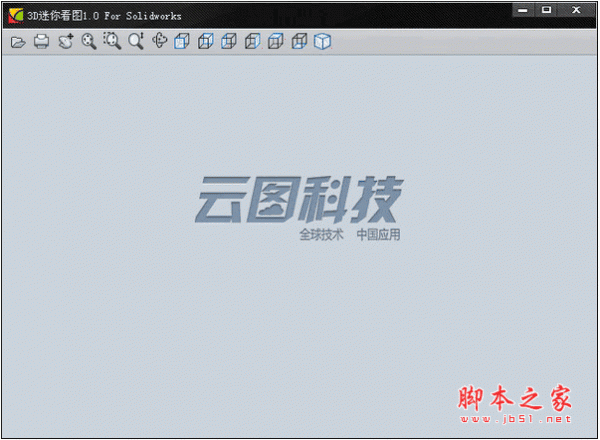Open a file with the folder icon
This screenshot has width=600, height=440.
coord(18,41)
